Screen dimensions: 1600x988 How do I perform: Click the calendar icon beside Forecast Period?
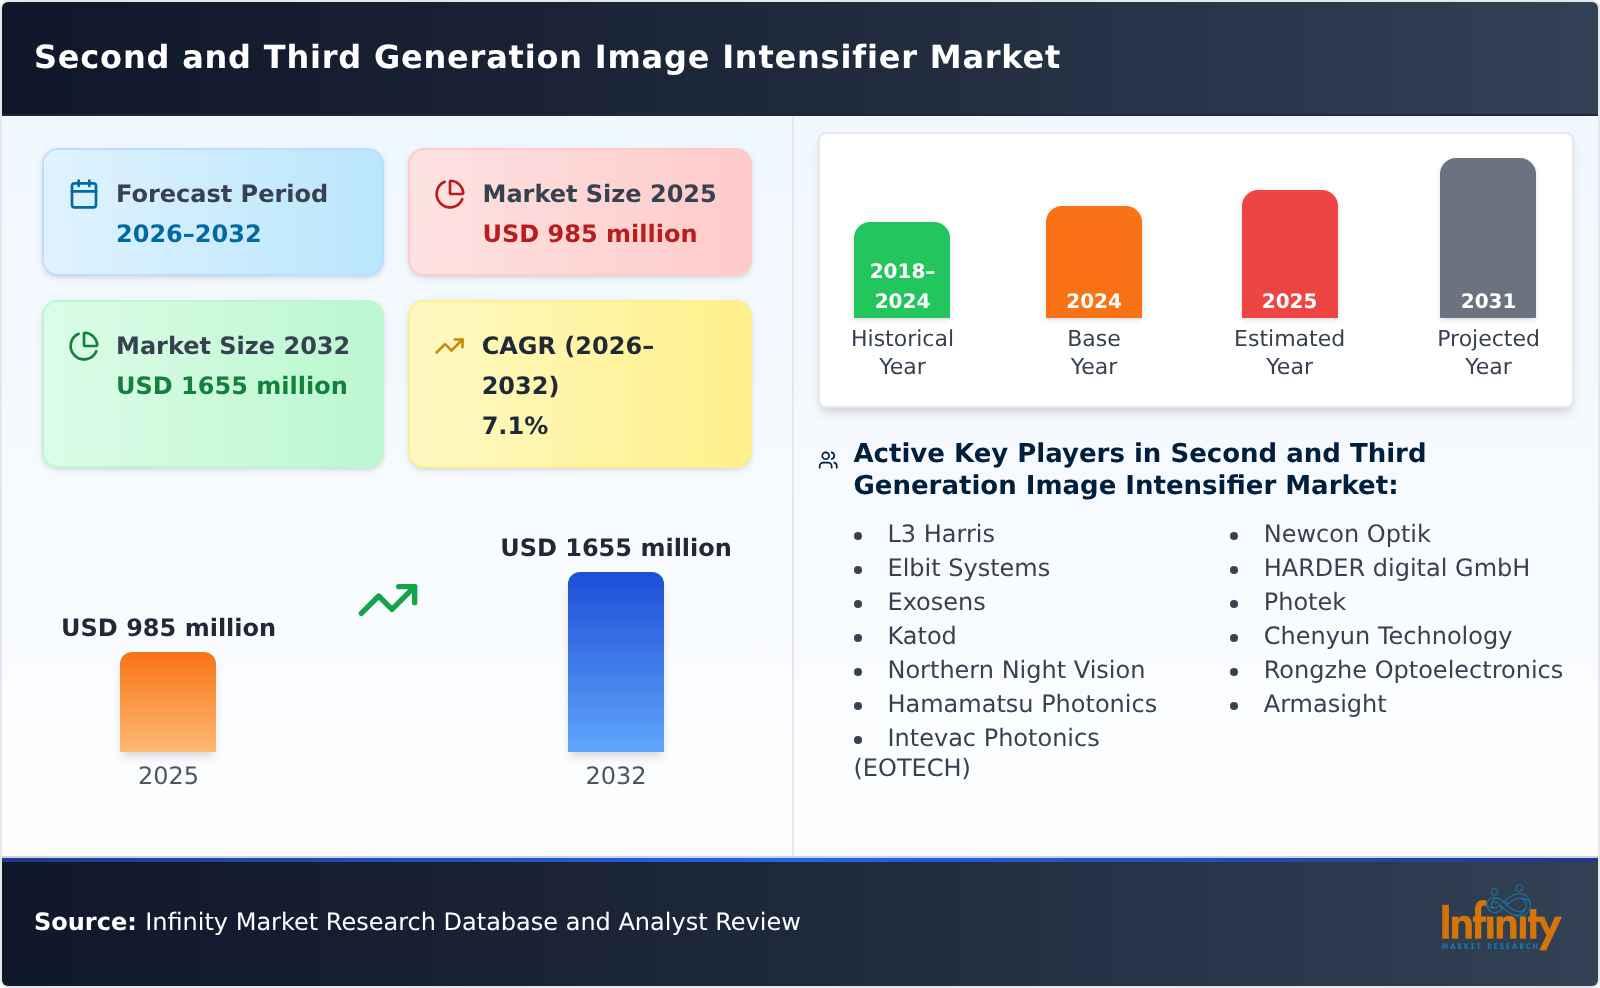[x=85, y=193]
